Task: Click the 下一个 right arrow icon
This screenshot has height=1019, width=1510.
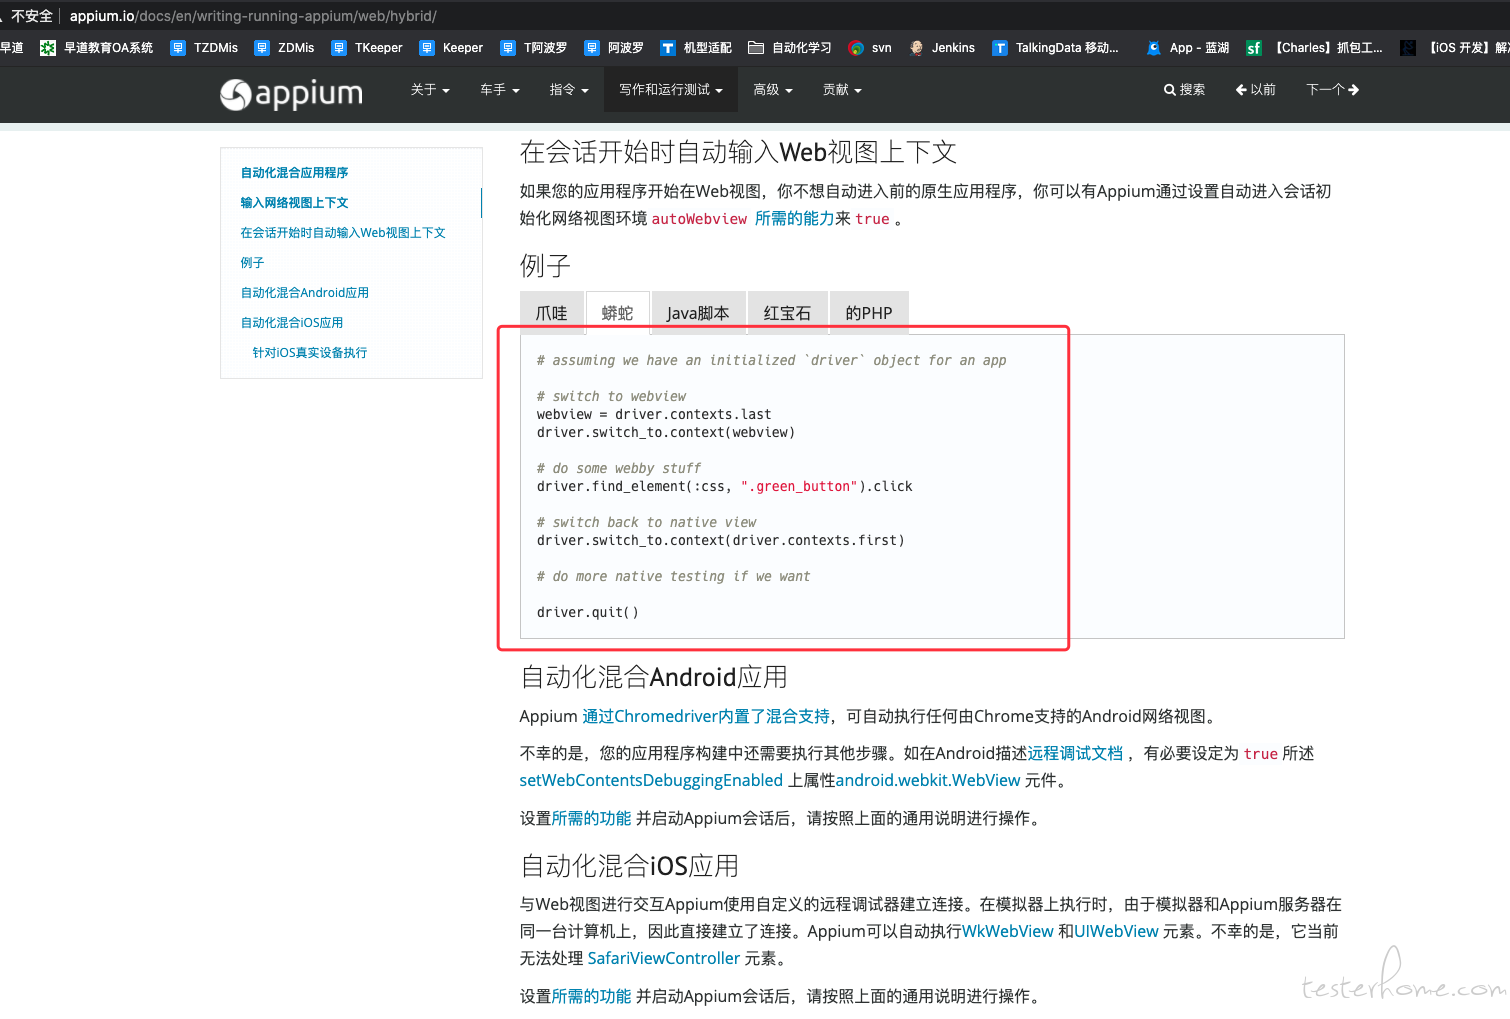Action: pos(1353,90)
